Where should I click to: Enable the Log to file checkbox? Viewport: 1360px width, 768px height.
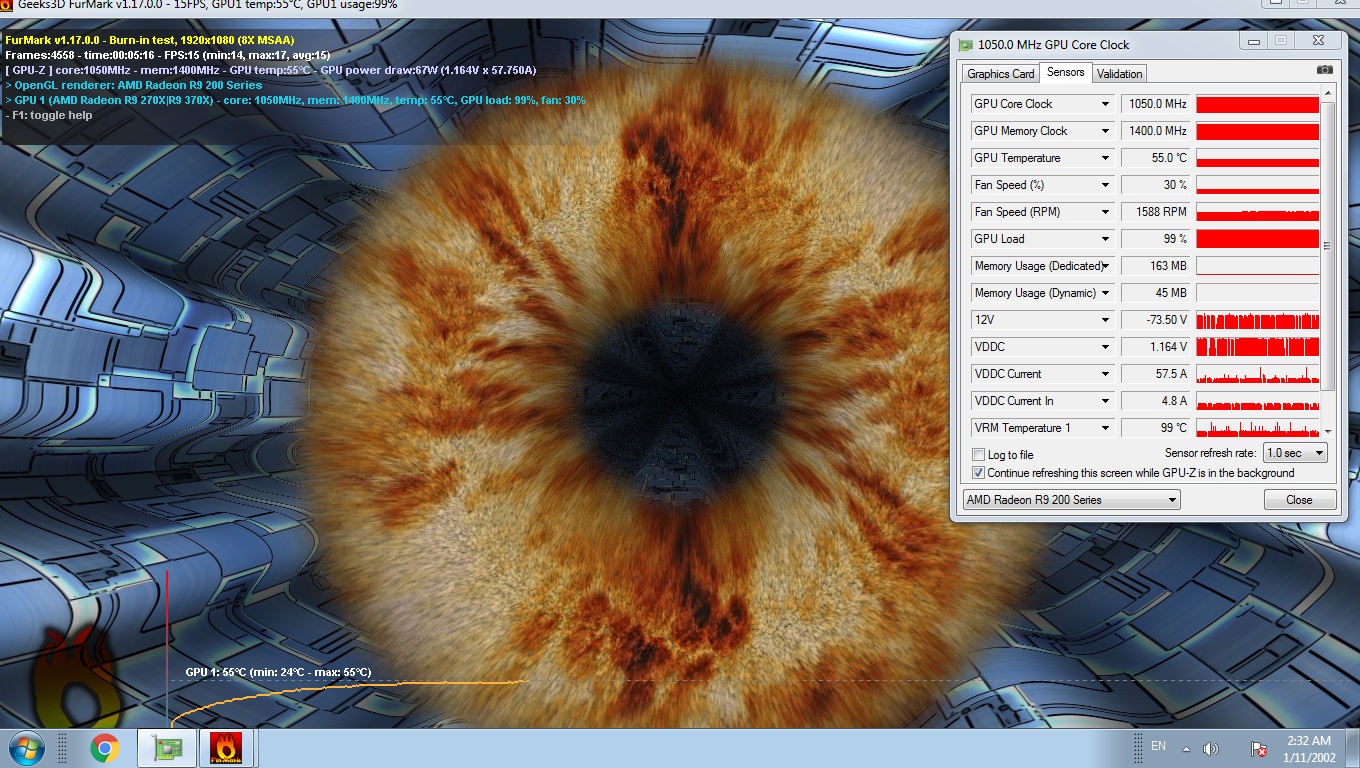pyautogui.click(x=979, y=455)
